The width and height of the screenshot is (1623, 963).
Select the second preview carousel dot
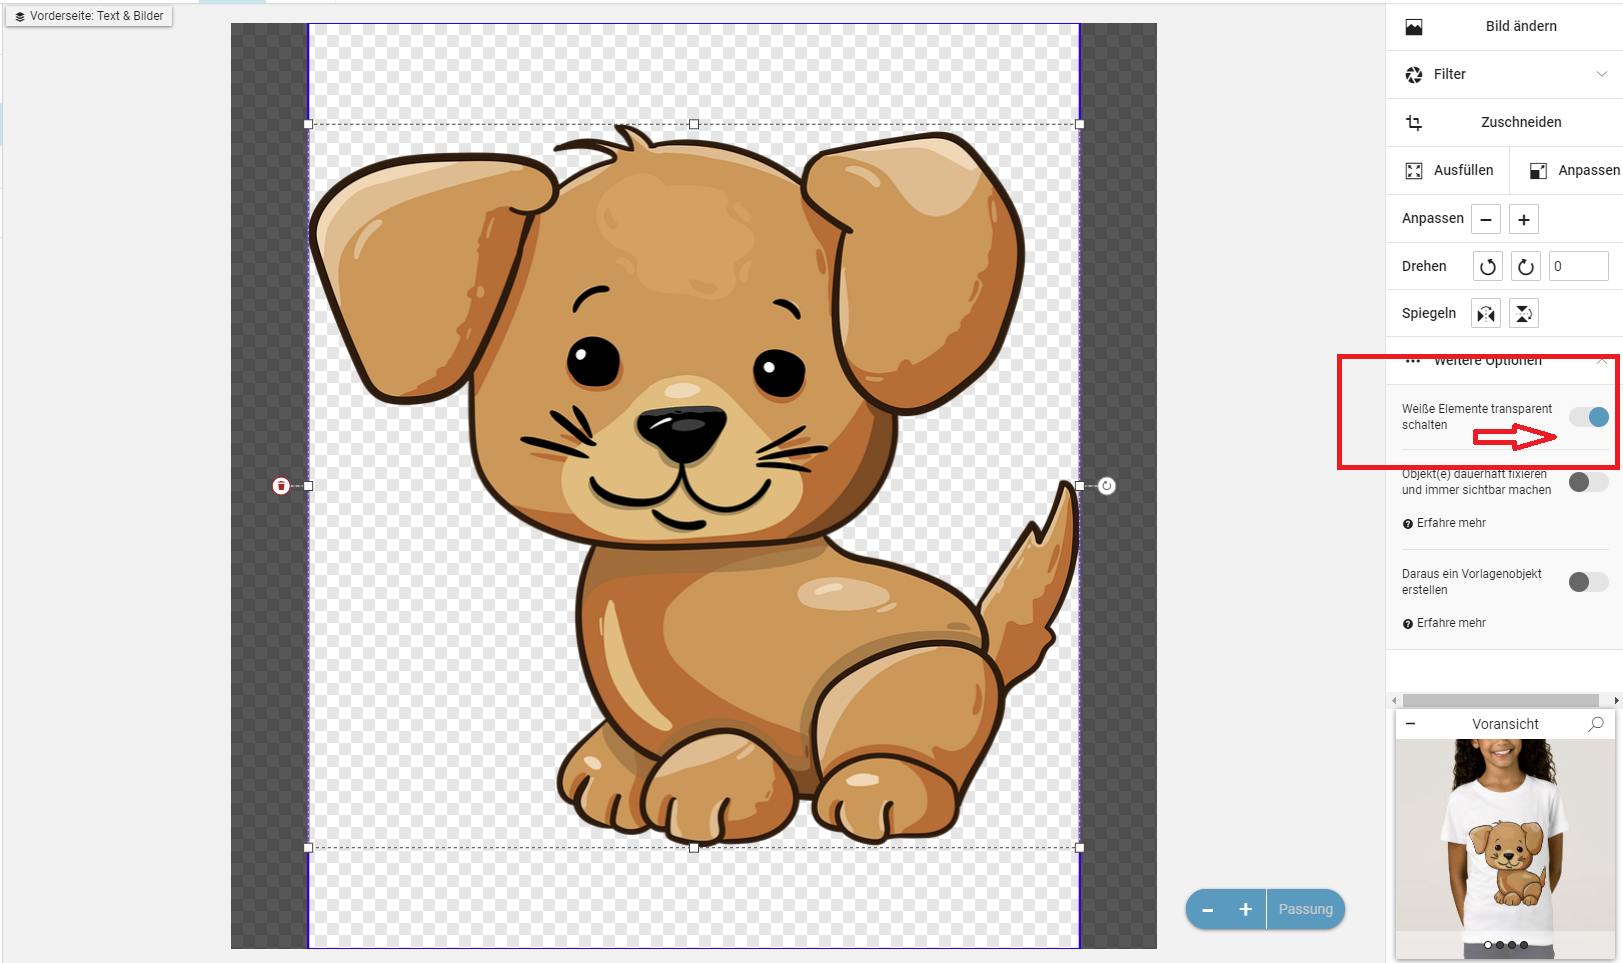click(x=1500, y=945)
